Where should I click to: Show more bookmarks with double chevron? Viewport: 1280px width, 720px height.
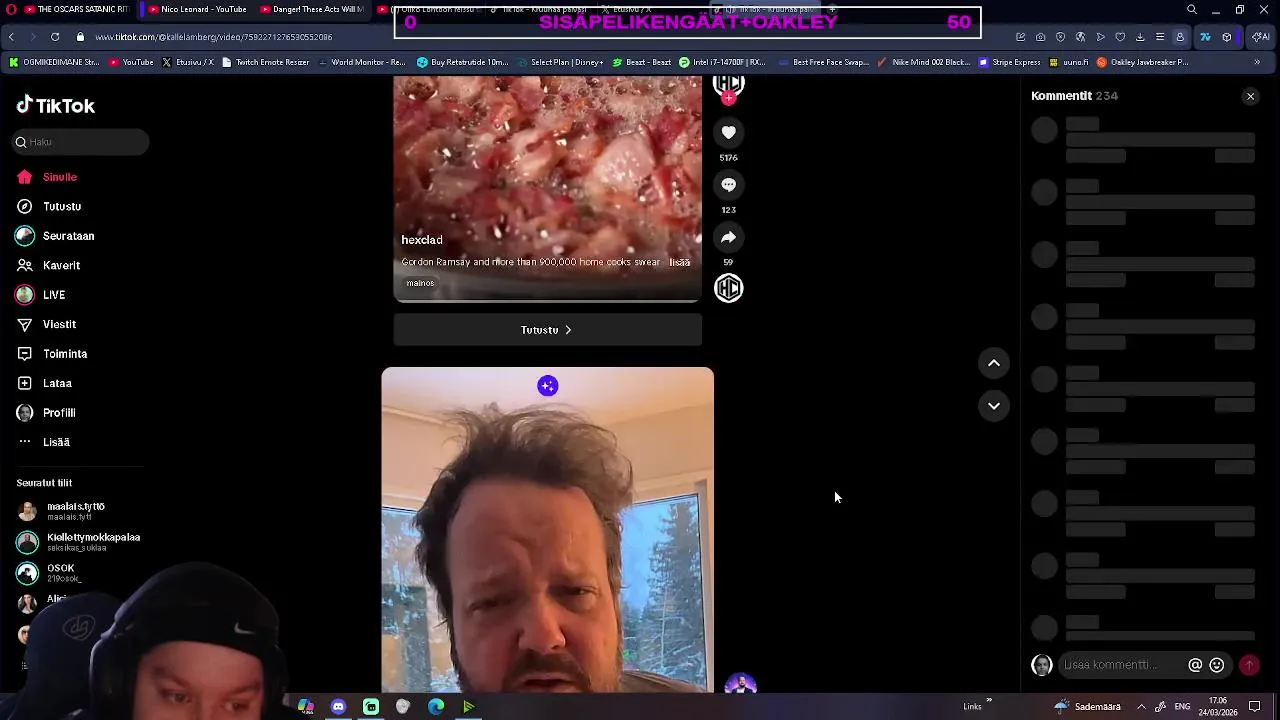1257,62
